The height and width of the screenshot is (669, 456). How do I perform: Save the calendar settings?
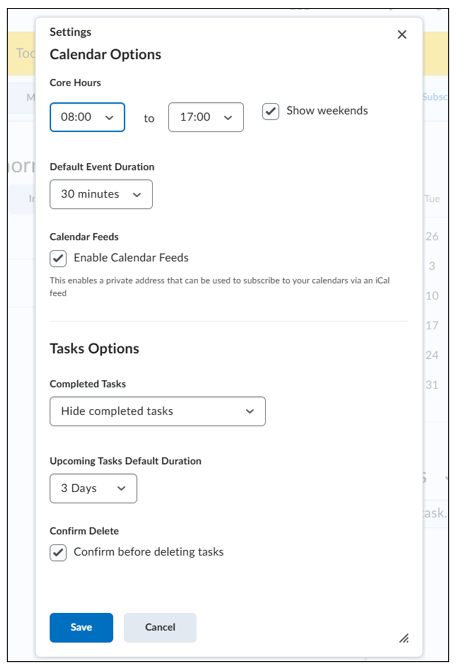pyautogui.click(x=81, y=627)
